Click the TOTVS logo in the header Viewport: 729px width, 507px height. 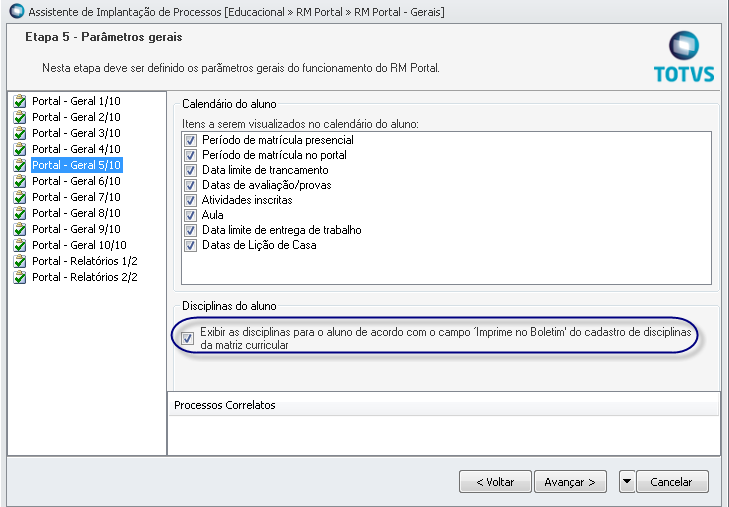(684, 57)
